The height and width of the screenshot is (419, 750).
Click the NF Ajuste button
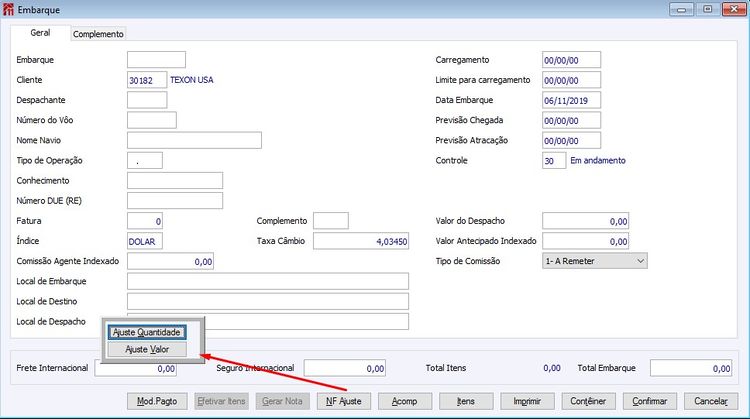click(343, 401)
